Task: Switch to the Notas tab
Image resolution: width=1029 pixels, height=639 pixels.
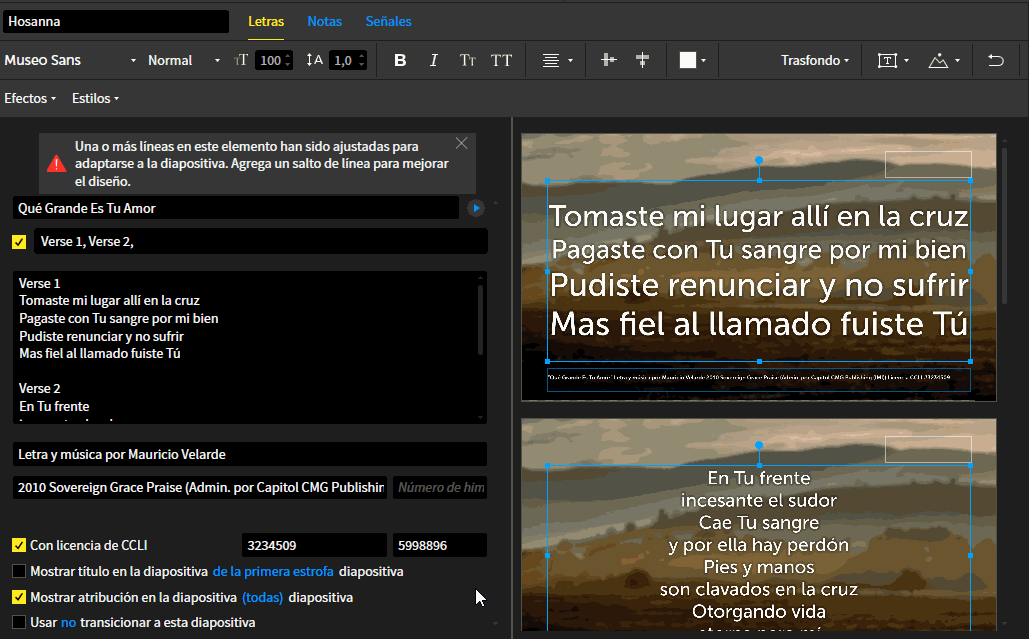Action: pyautogui.click(x=324, y=22)
